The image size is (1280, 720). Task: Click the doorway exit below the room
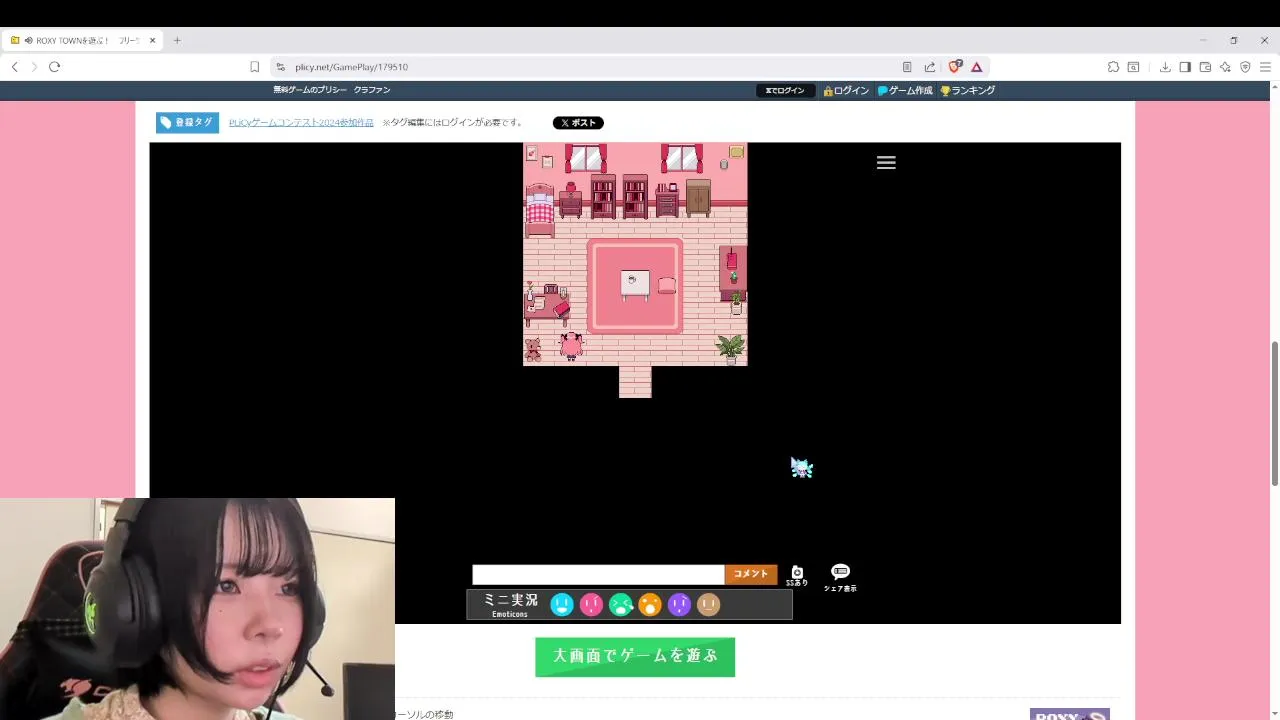pos(635,382)
